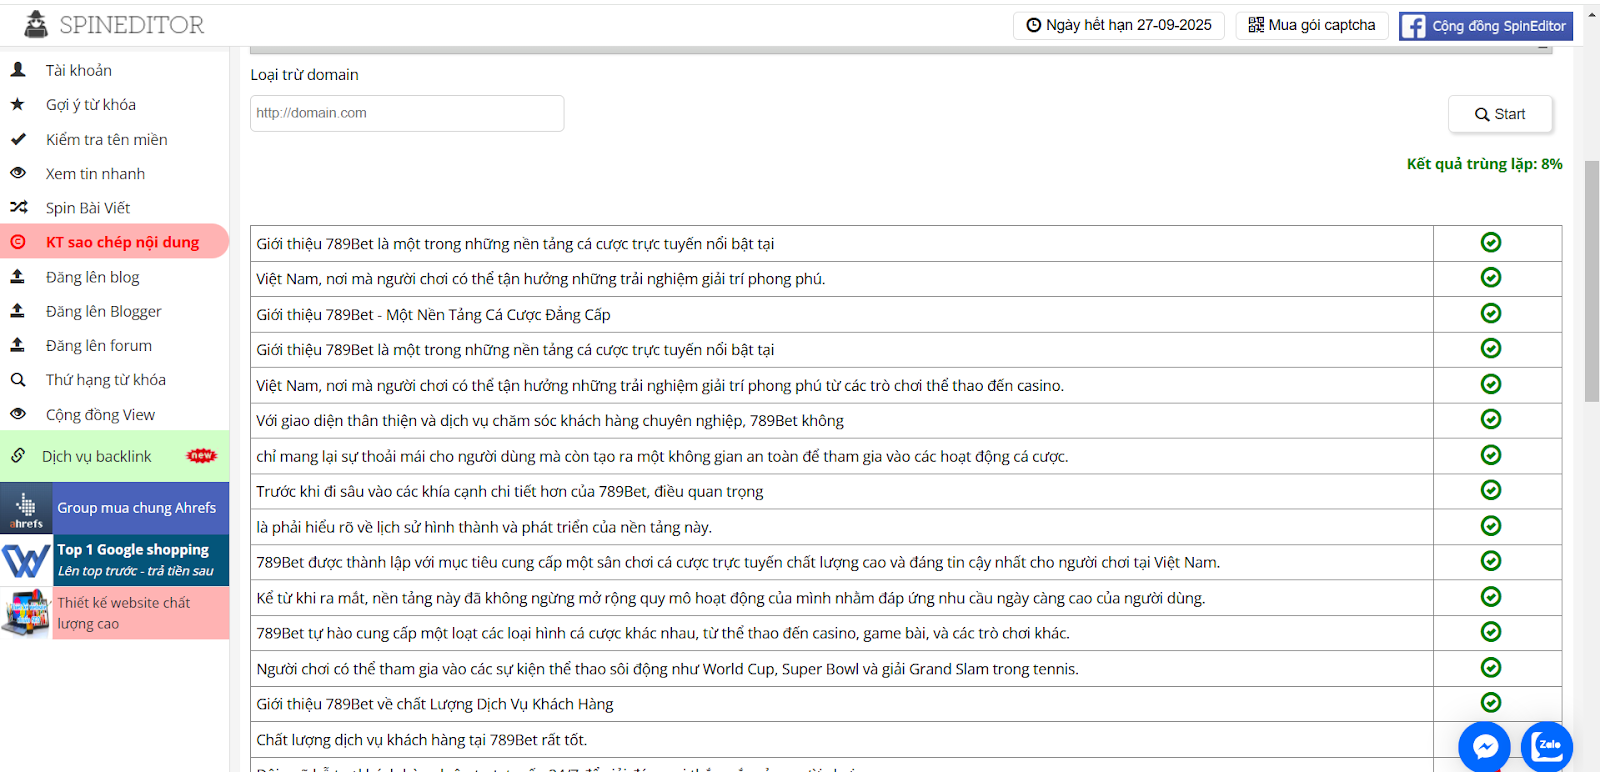Click the upload icon for Đăng lên forum
The image size is (1600, 772).
tap(18, 345)
